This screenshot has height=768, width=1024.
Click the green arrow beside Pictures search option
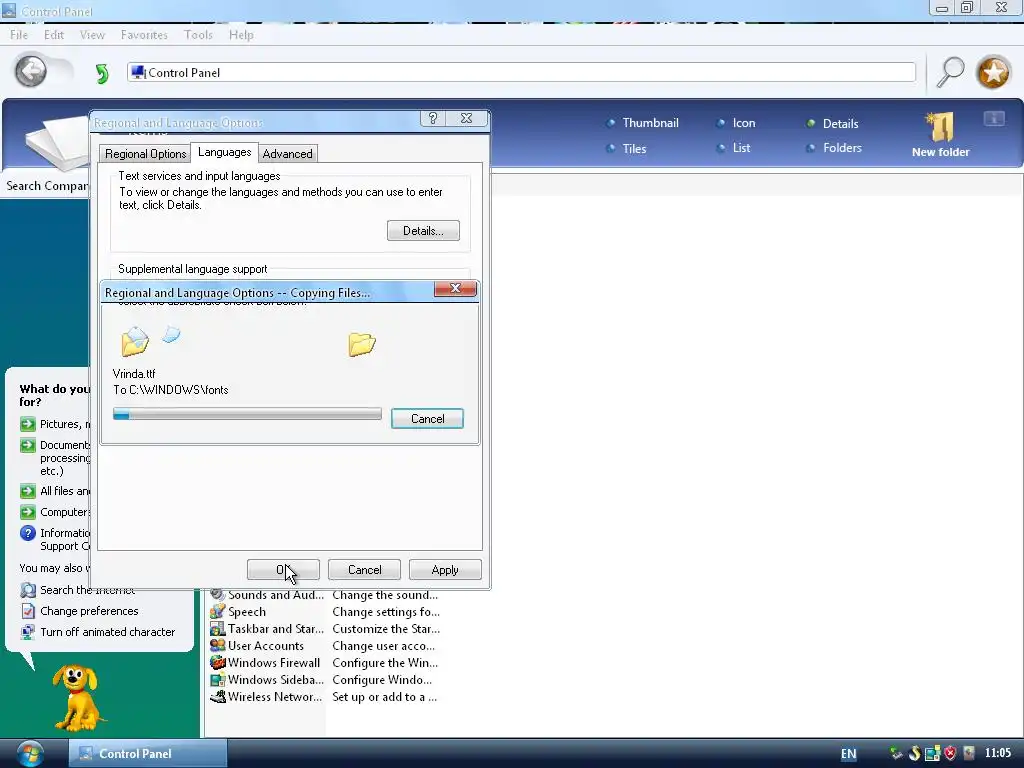27,424
